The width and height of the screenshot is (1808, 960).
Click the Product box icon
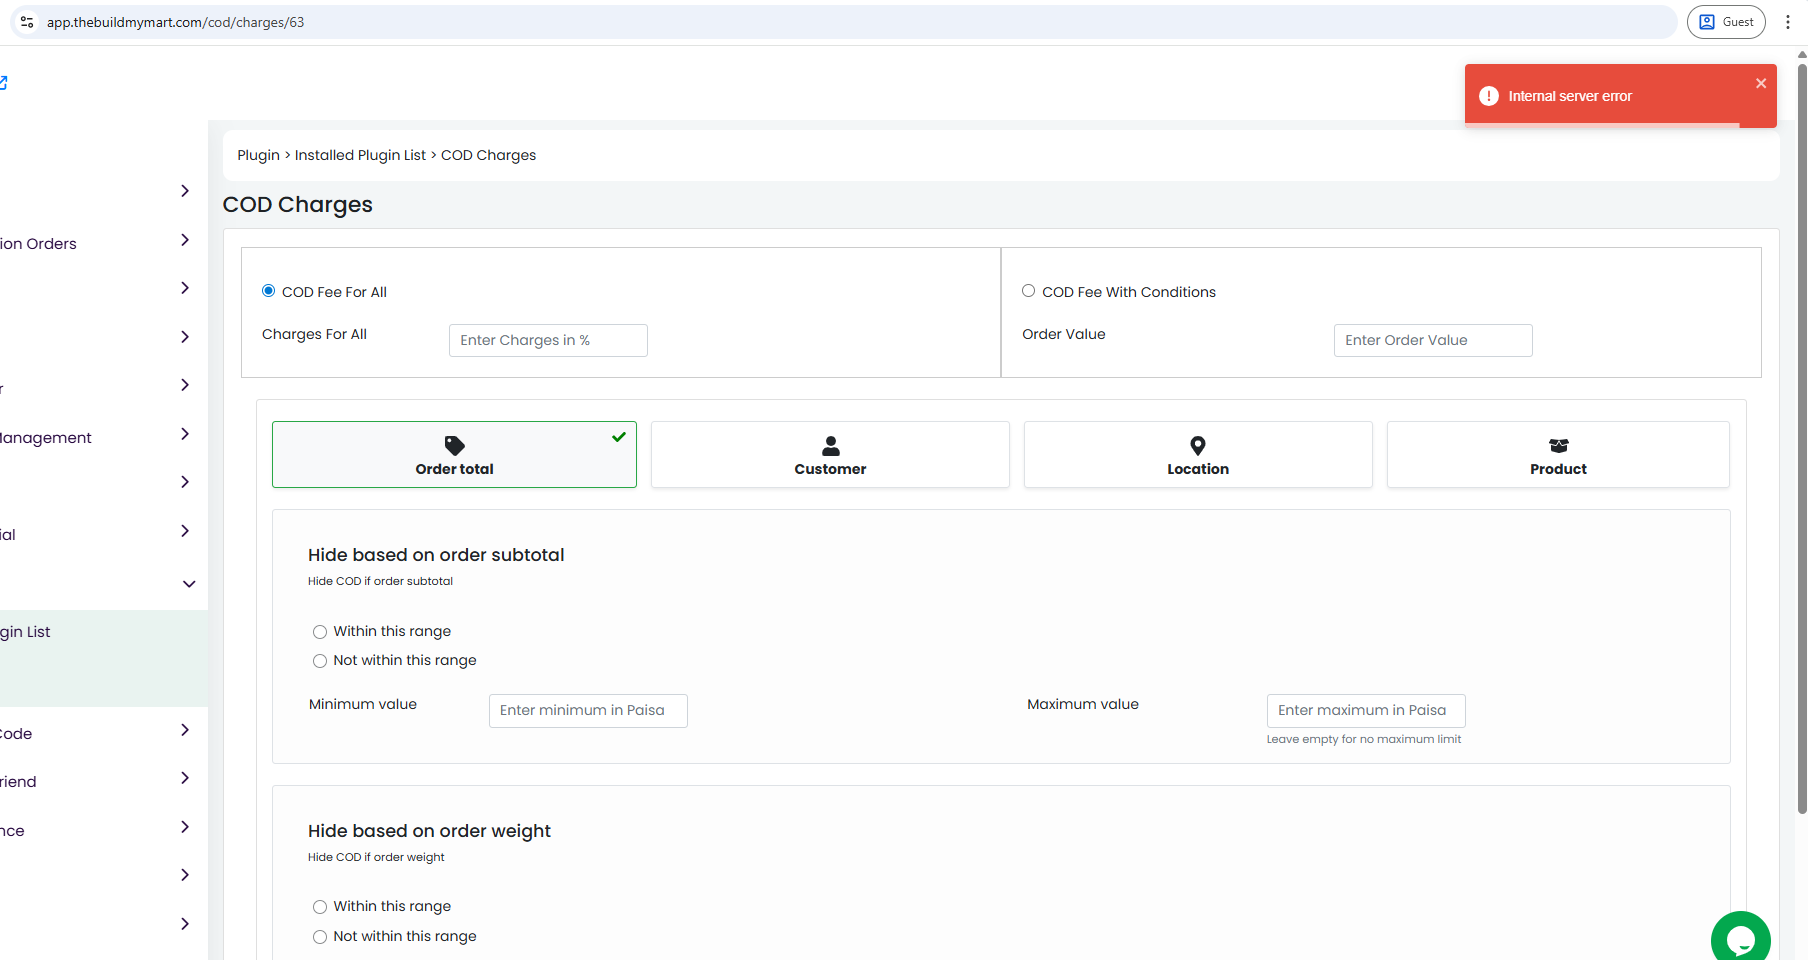tap(1558, 445)
